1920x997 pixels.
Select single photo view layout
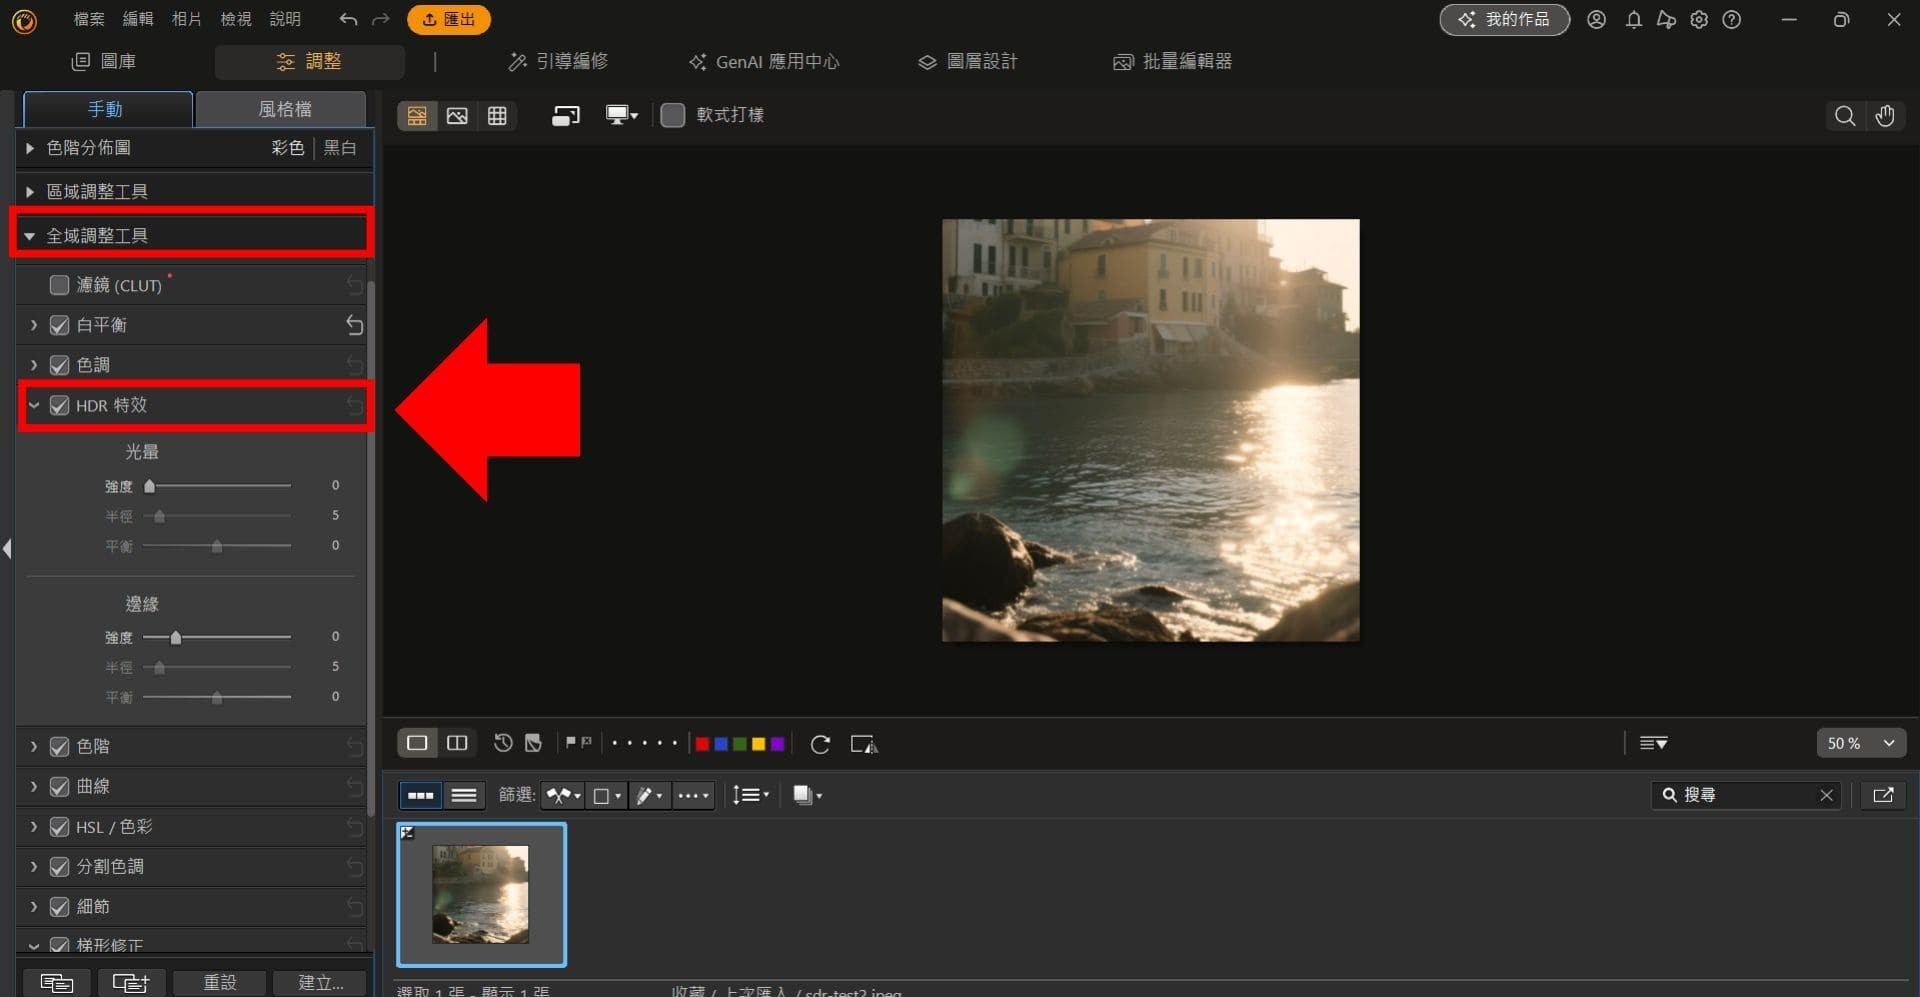417,743
